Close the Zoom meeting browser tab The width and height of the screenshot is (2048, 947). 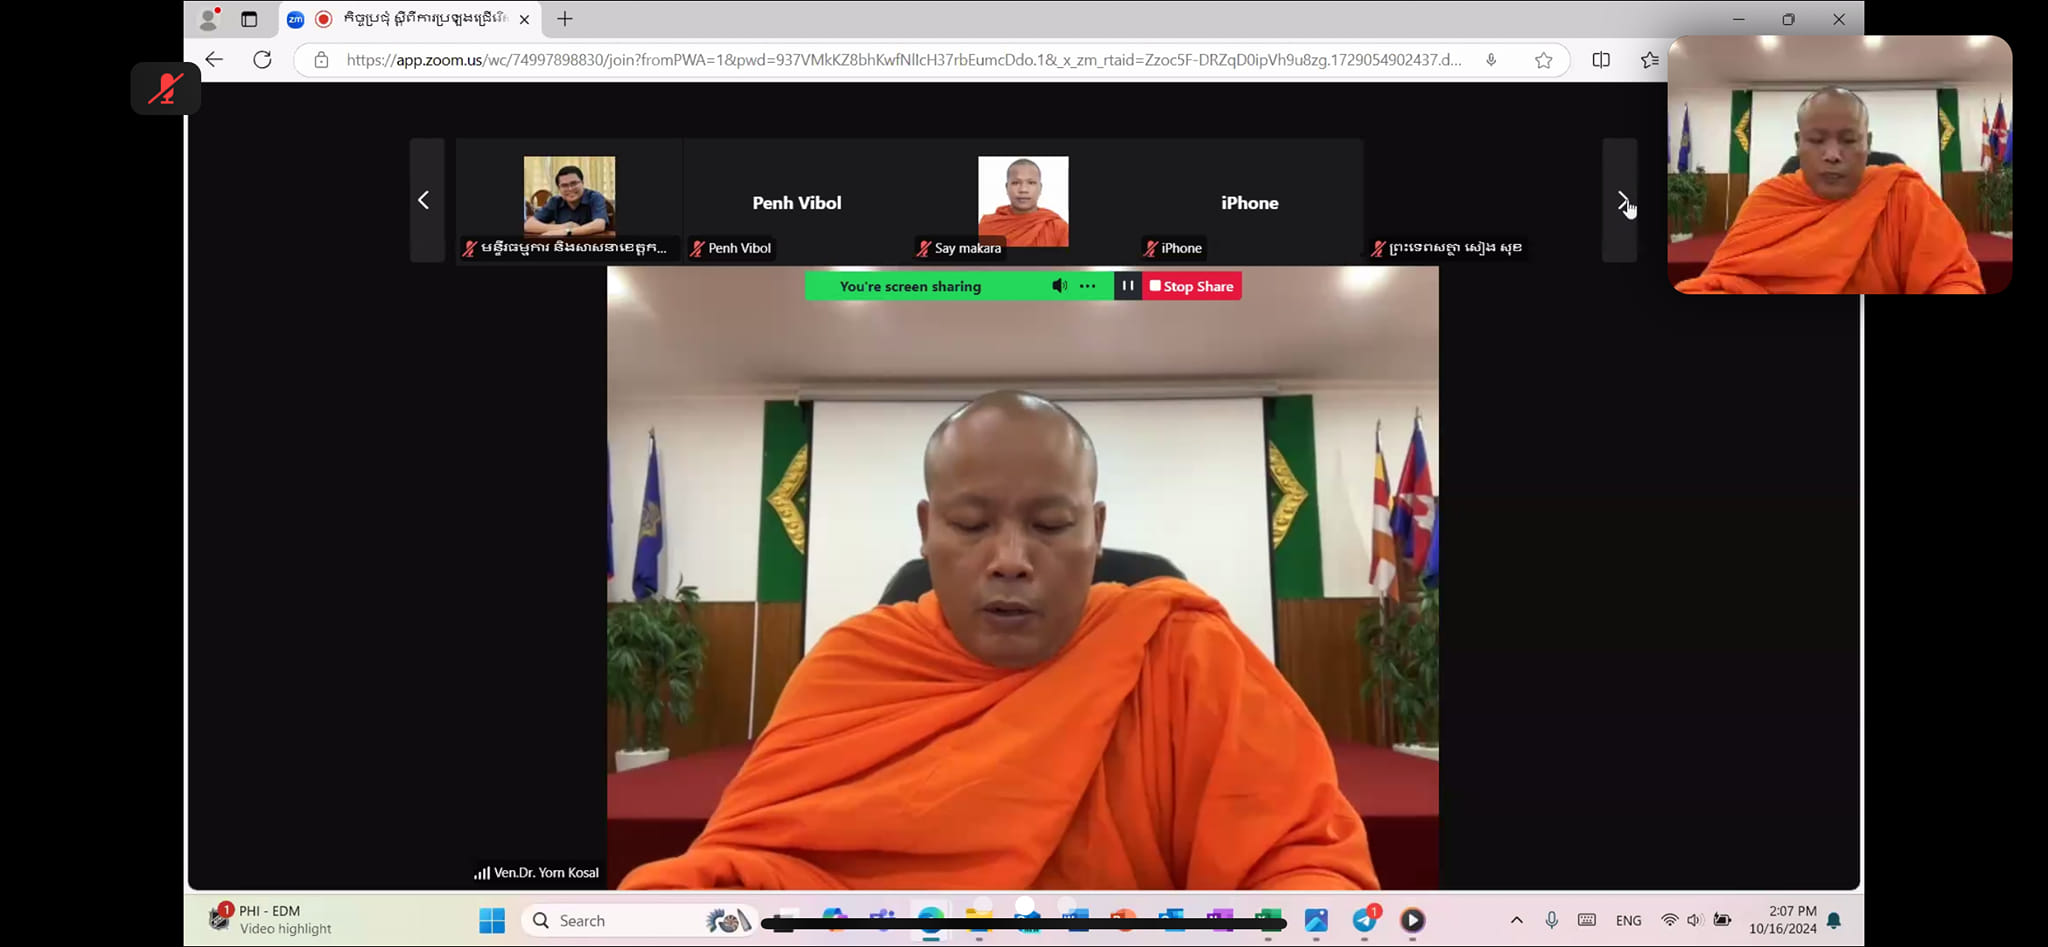(524, 19)
